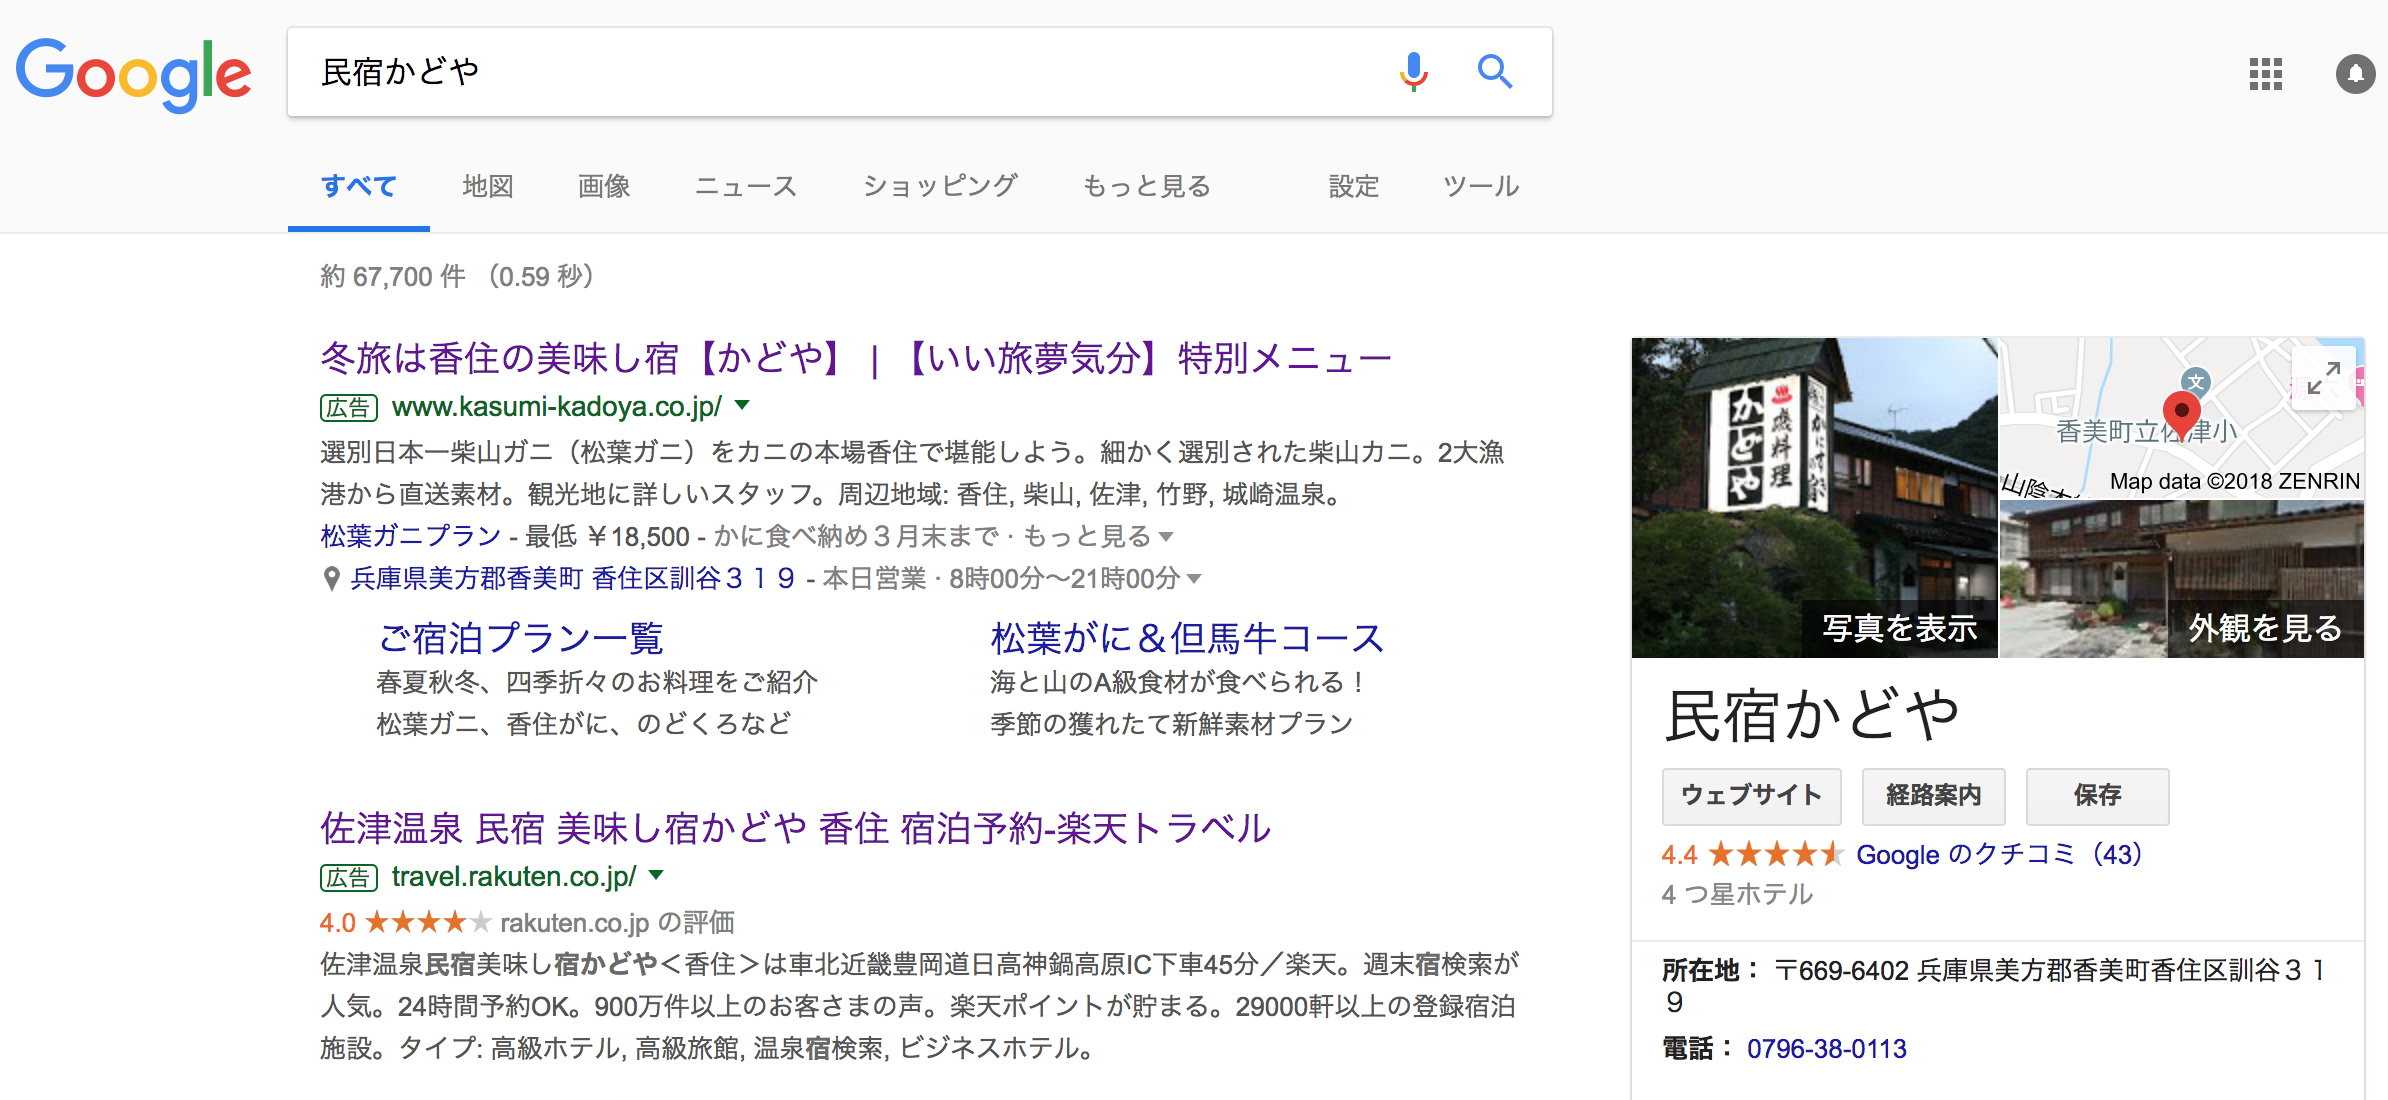2388x1100 pixels.
Task: Click the 約 67,700 件 result count
Action: [457, 276]
